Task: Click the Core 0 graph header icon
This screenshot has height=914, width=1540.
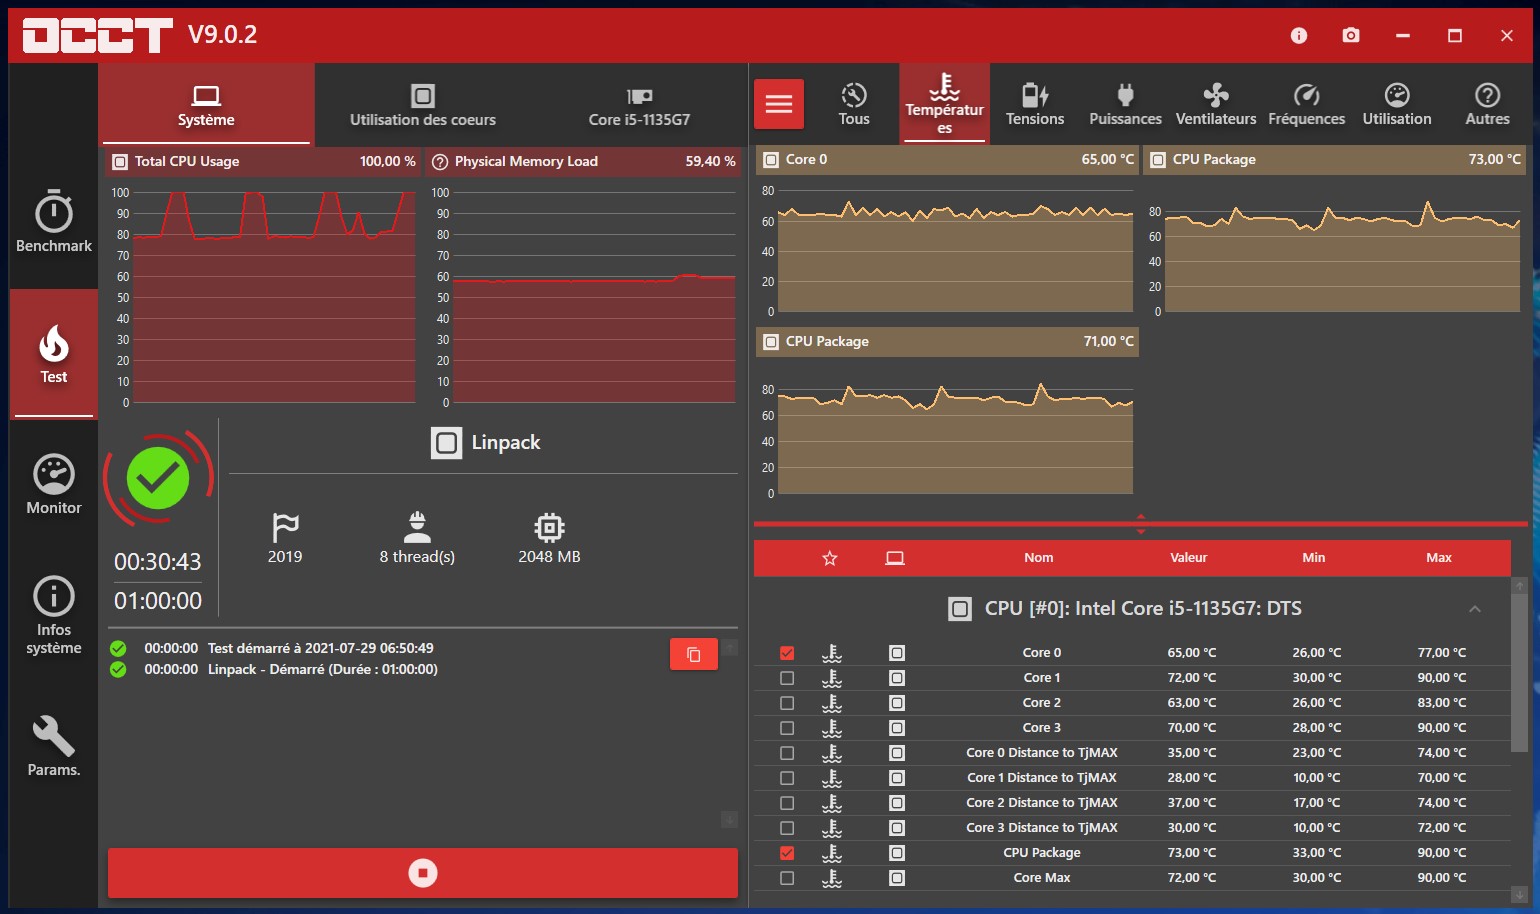Action: (x=771, y=159)
